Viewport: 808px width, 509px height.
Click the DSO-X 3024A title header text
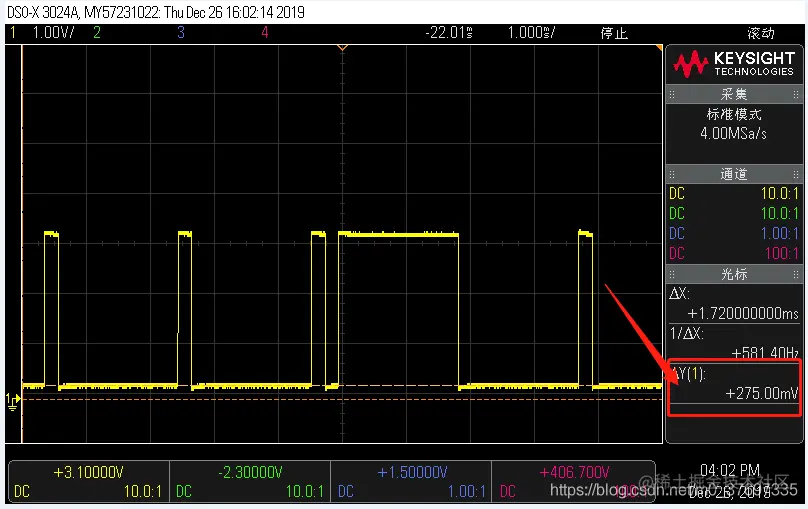click(x=156, y=12)
